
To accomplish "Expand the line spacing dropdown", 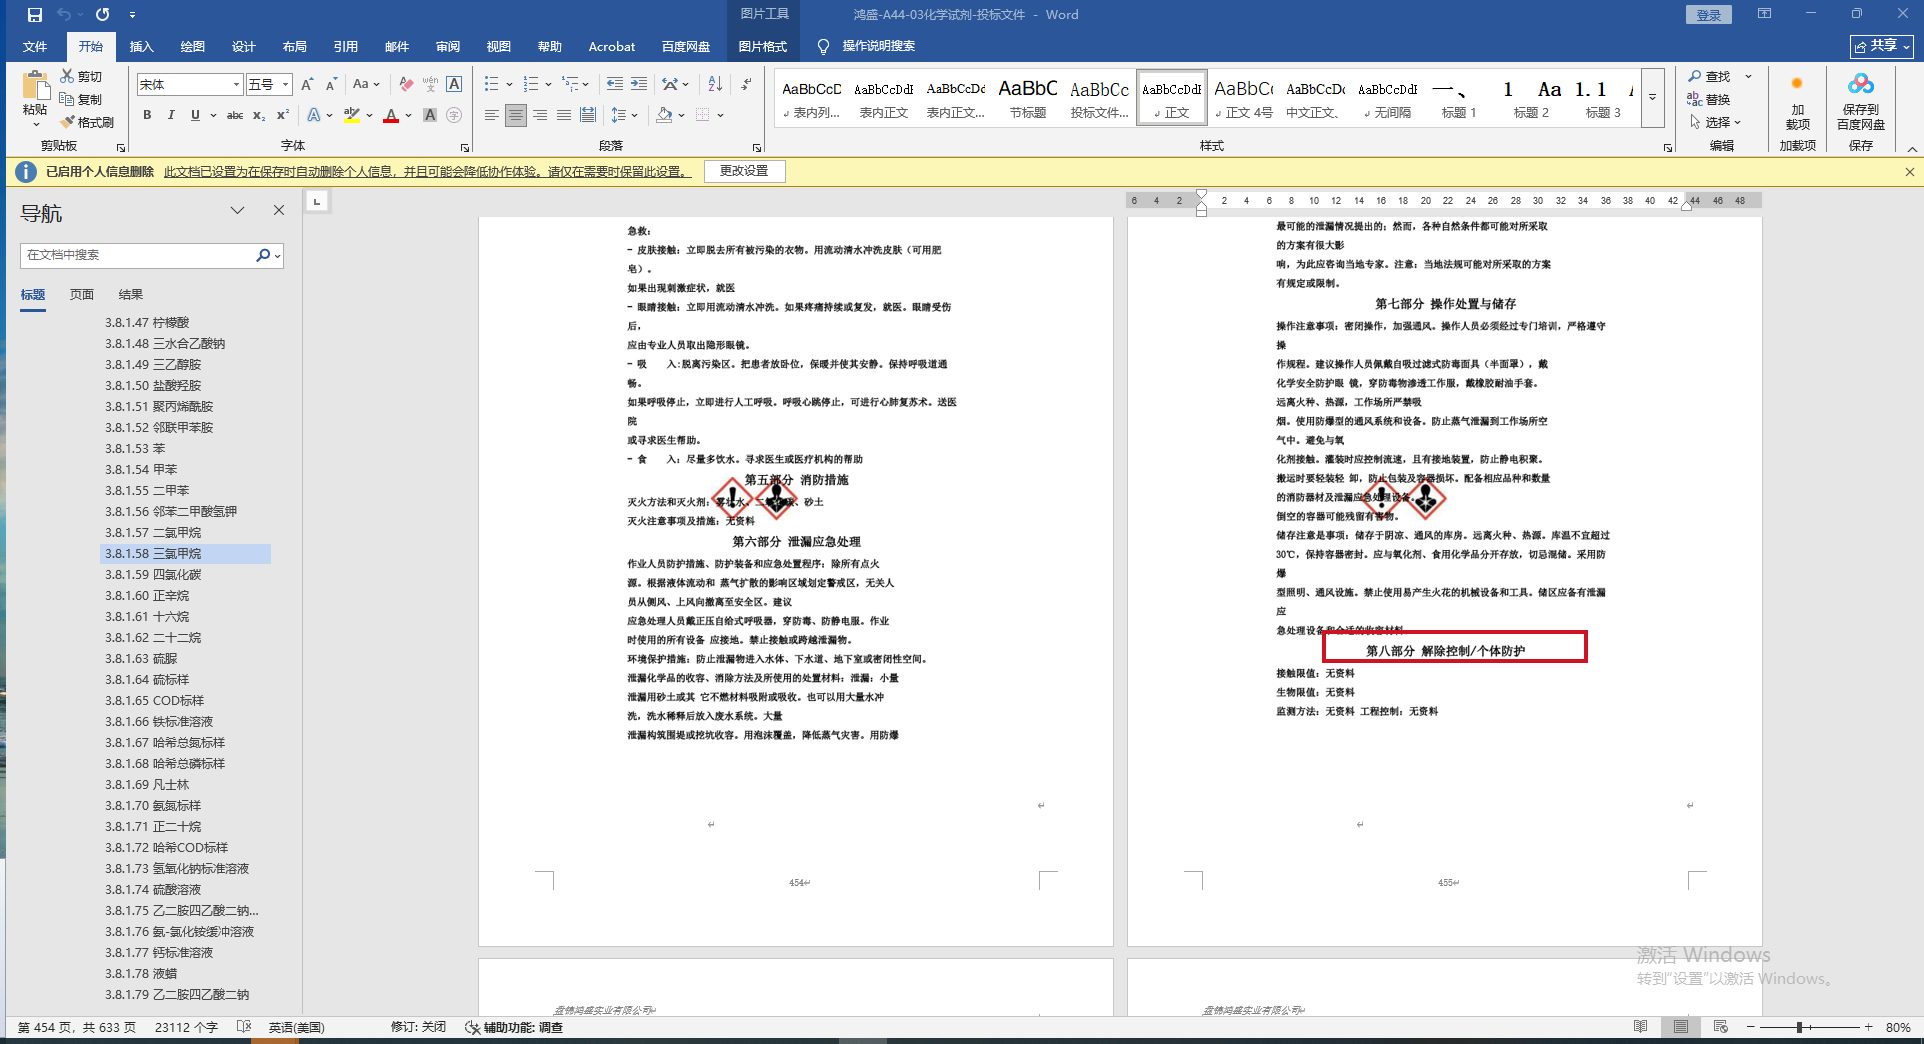I will [634, 116].
